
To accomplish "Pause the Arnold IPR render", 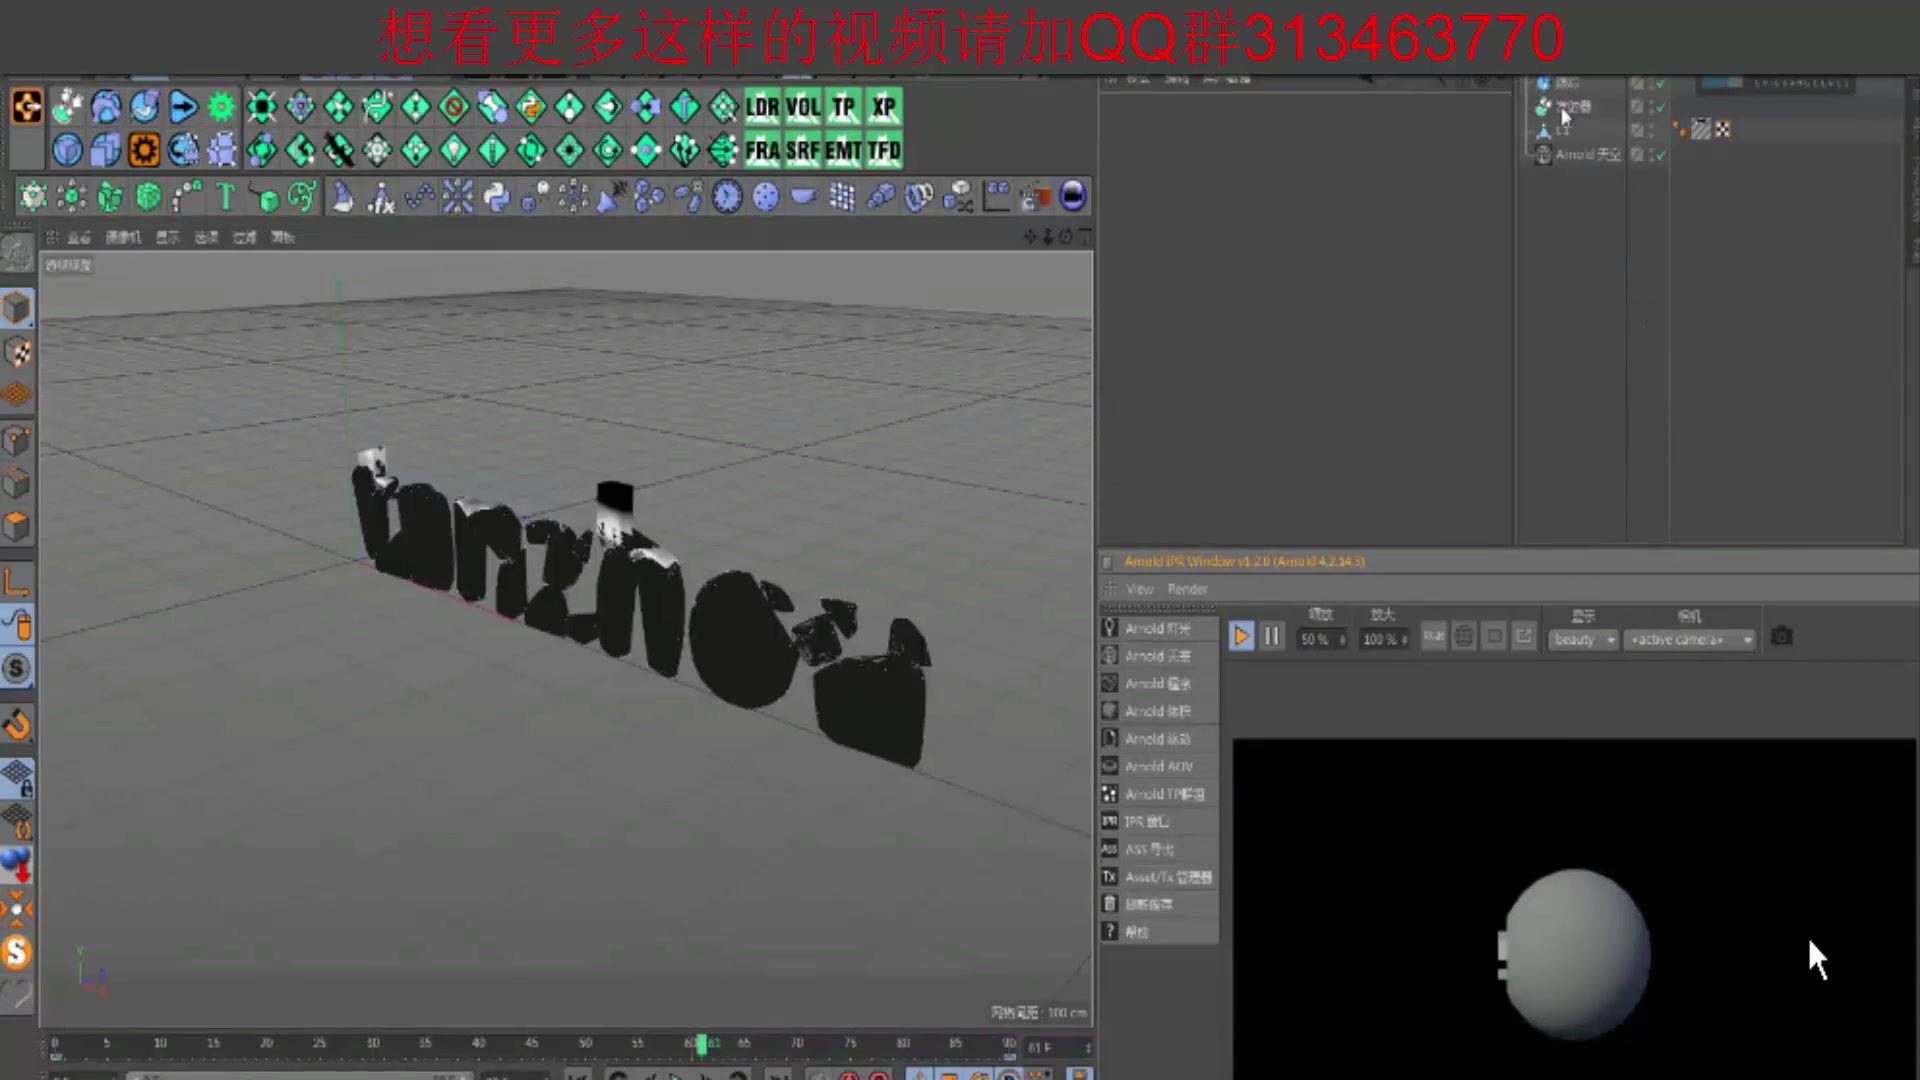I will pyautogui.click(x=1271, y=637).
